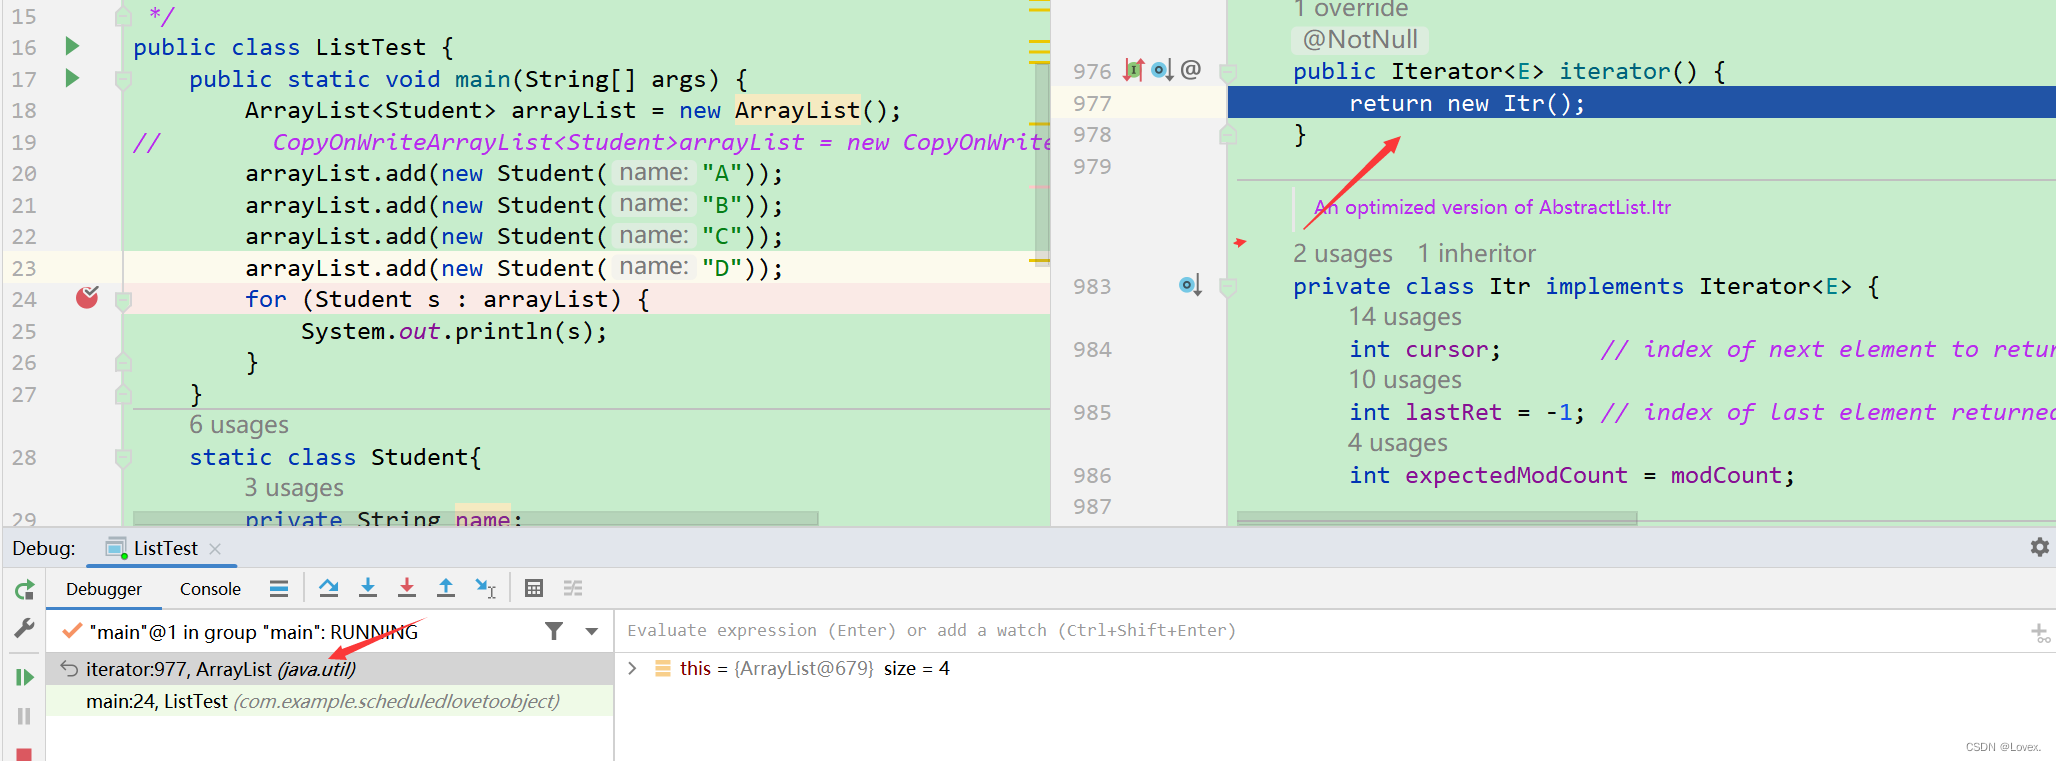
Task: Click the '10 usages' hint above lastRet
Action: (x=1405, y=380)
